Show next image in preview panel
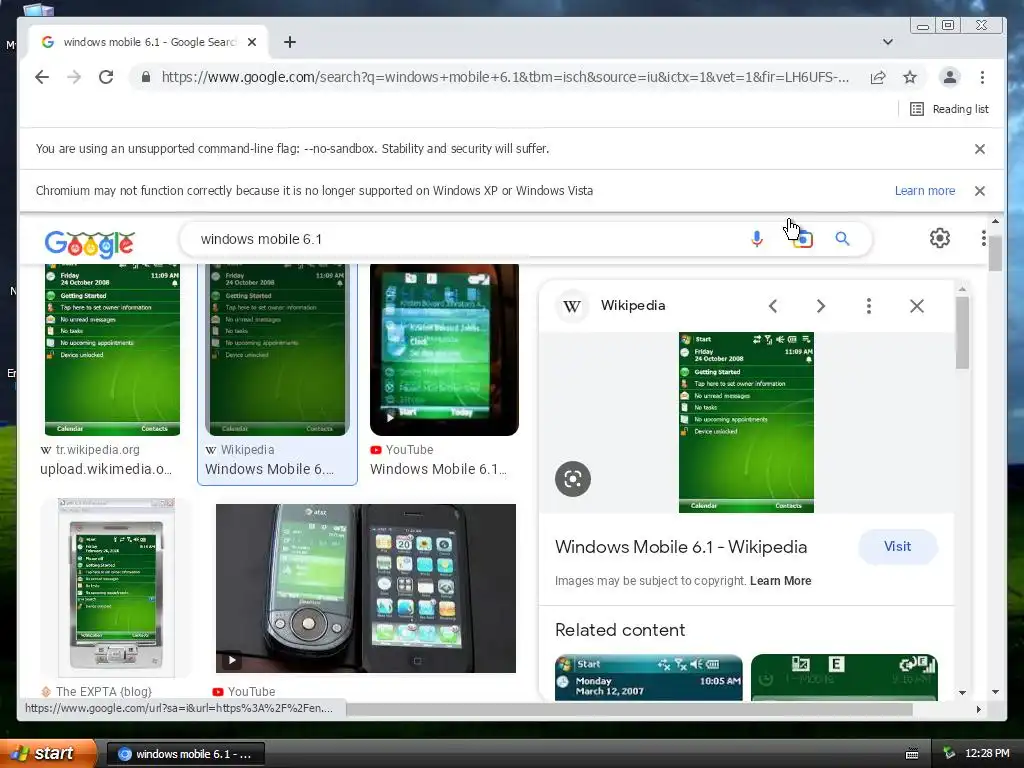The height and width of the screenshot is (768, 1024). (x=821, y=306)
